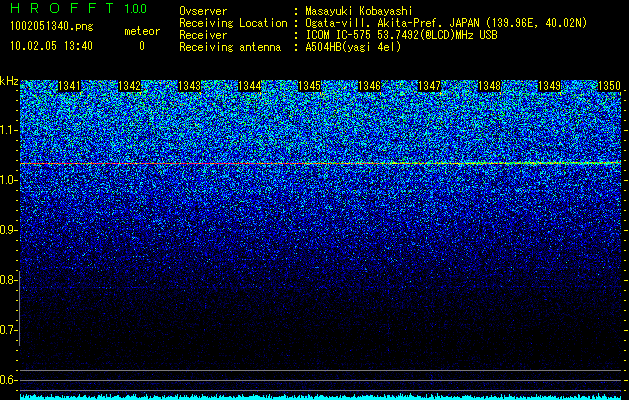629x400 pixels.
Task: Click the 1344 time marker
Action: click(250, 86)
